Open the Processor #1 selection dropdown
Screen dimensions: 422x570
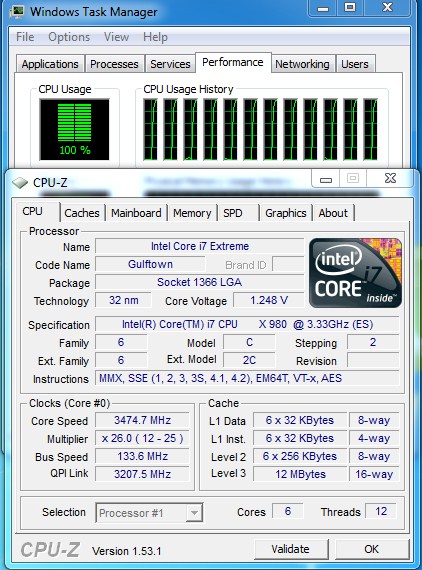[x=194, y=513]
